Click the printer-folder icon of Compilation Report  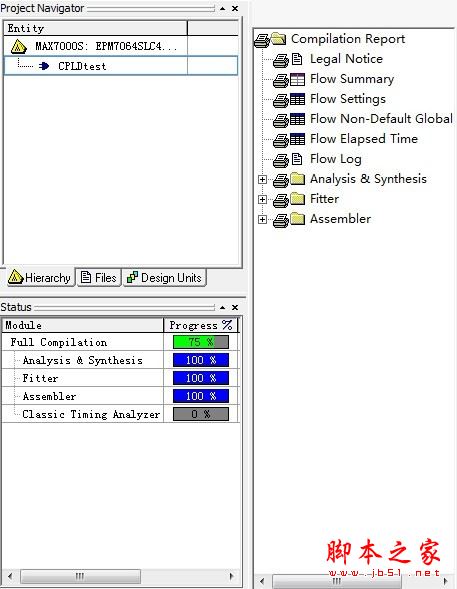coord(270,39)
